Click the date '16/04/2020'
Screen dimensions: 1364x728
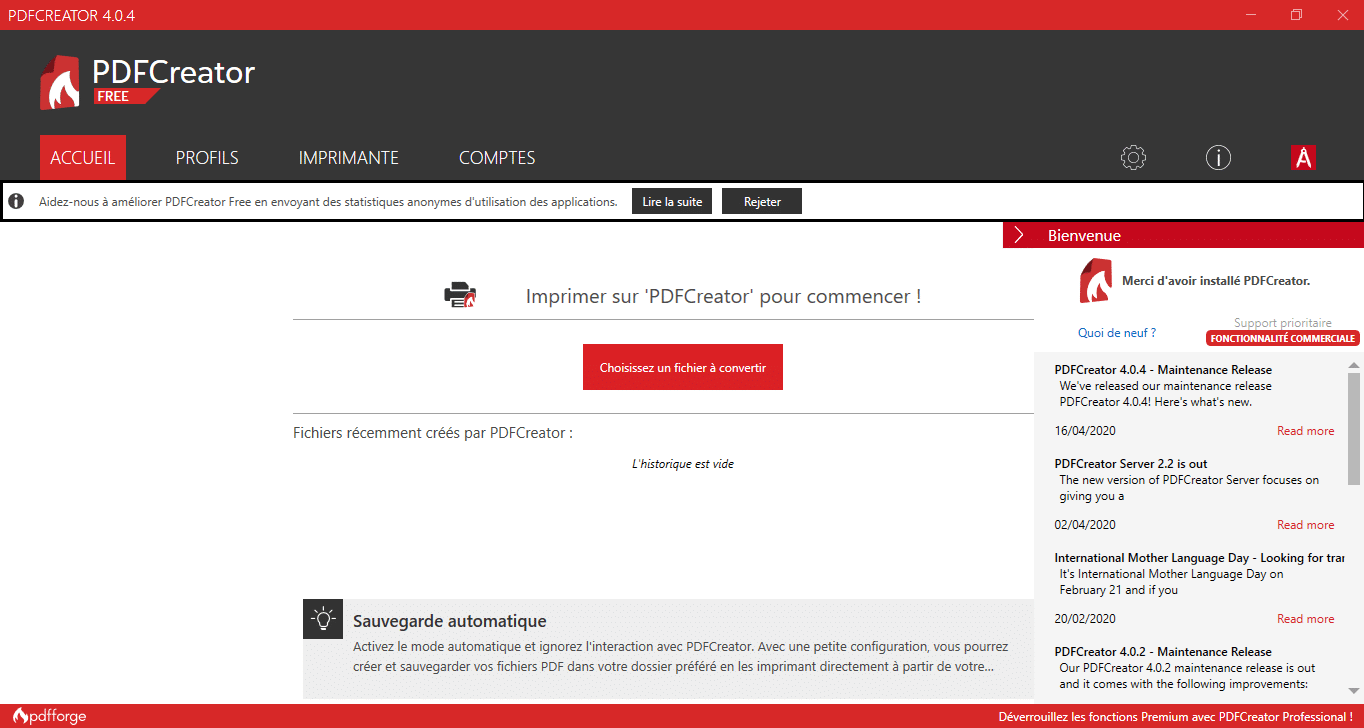pyautogui.click(x=1085, y=431)
